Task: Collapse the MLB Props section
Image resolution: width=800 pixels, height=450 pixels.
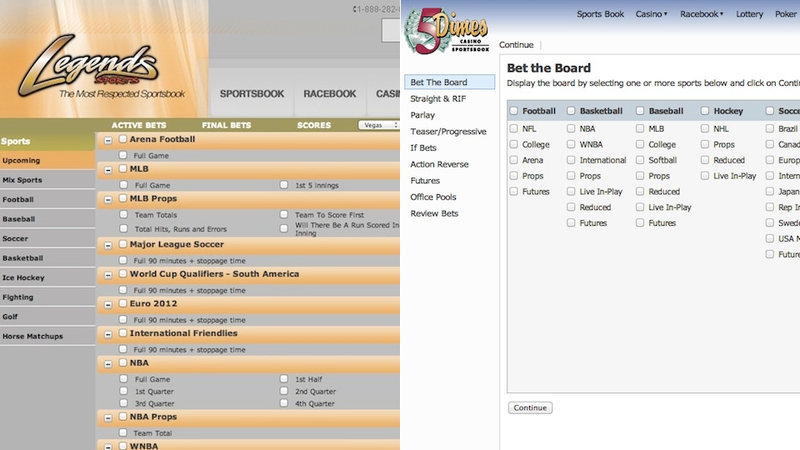Action: point(108,199)
